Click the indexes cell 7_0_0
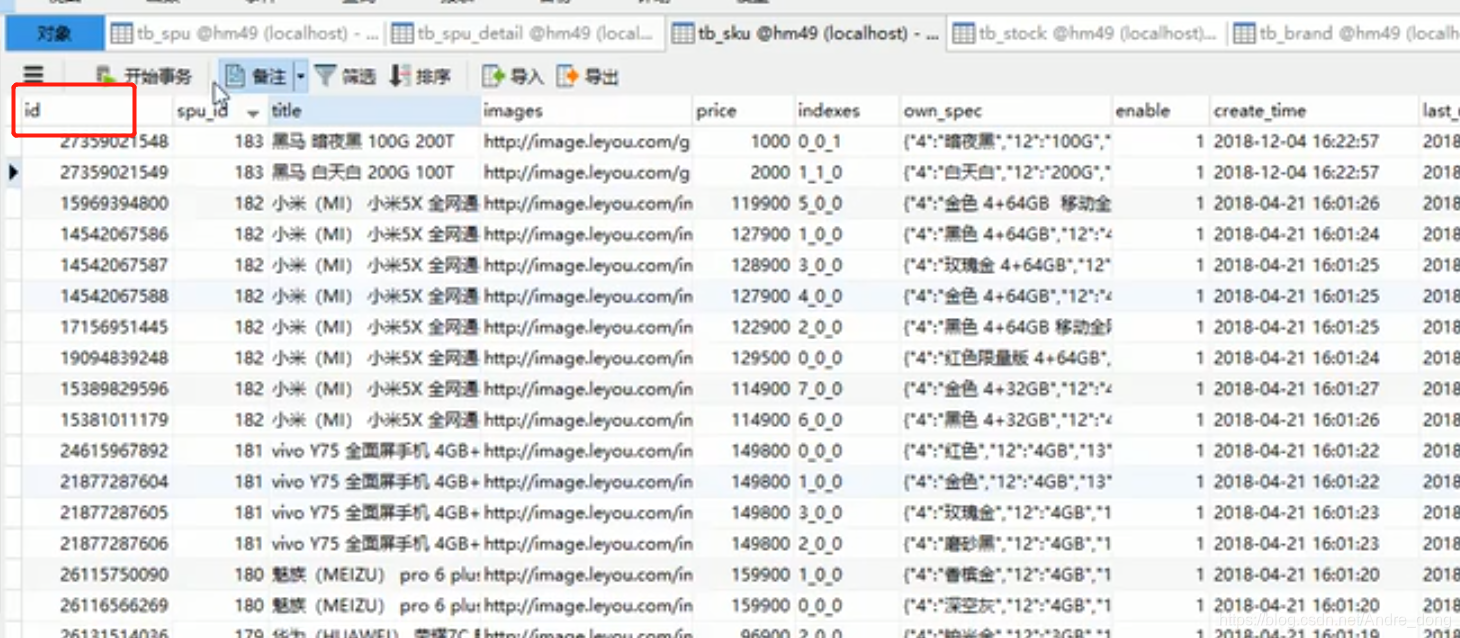This screenshot has width=1460, height=638. pos(846,389)
